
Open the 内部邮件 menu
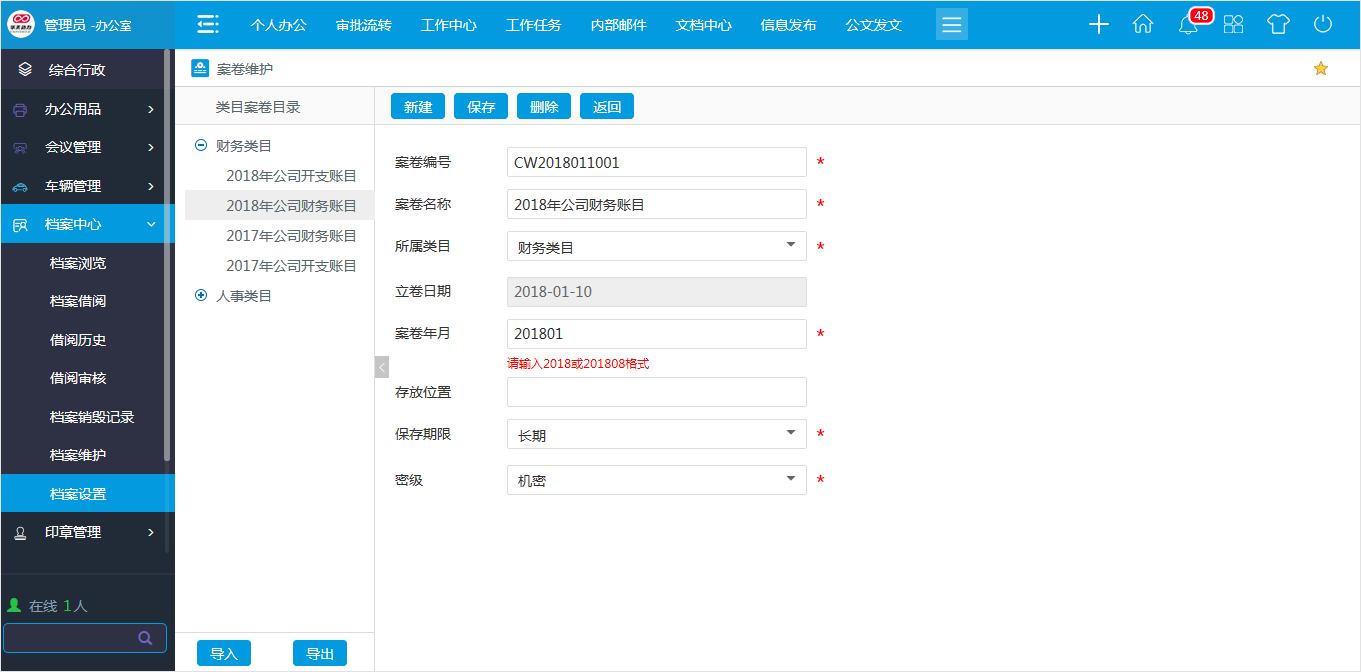click(618, 24)
